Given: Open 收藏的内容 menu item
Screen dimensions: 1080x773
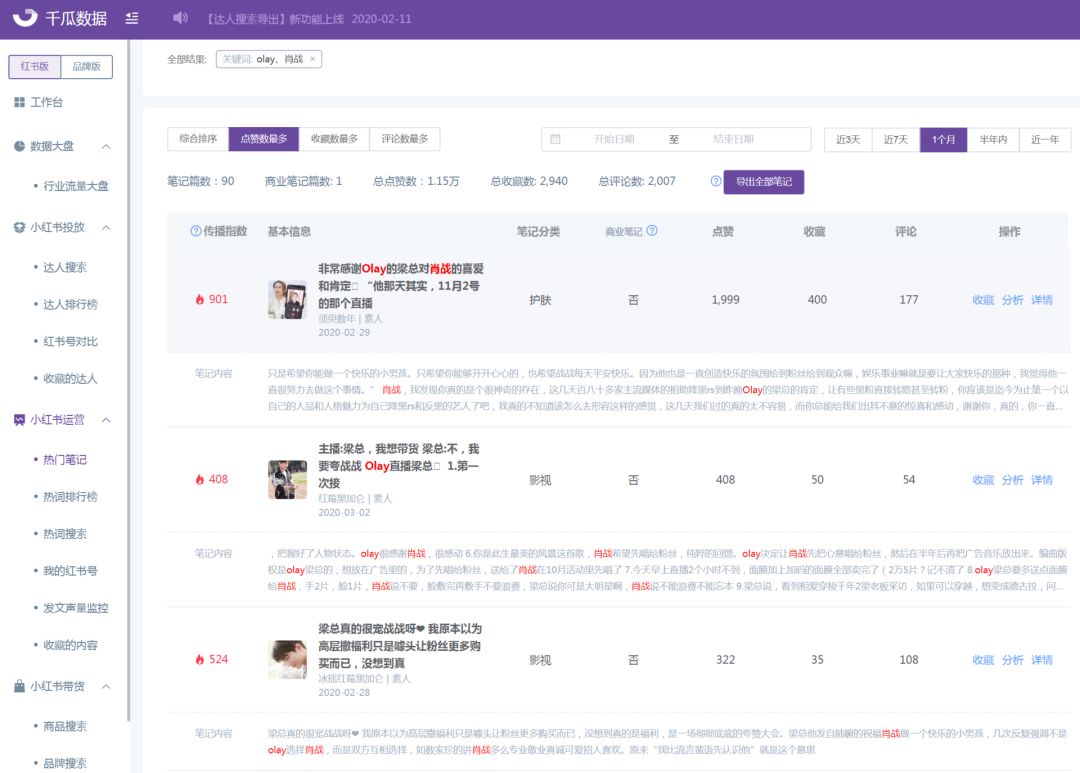Looking at the screenshot, I should click(x=70, y=646).
